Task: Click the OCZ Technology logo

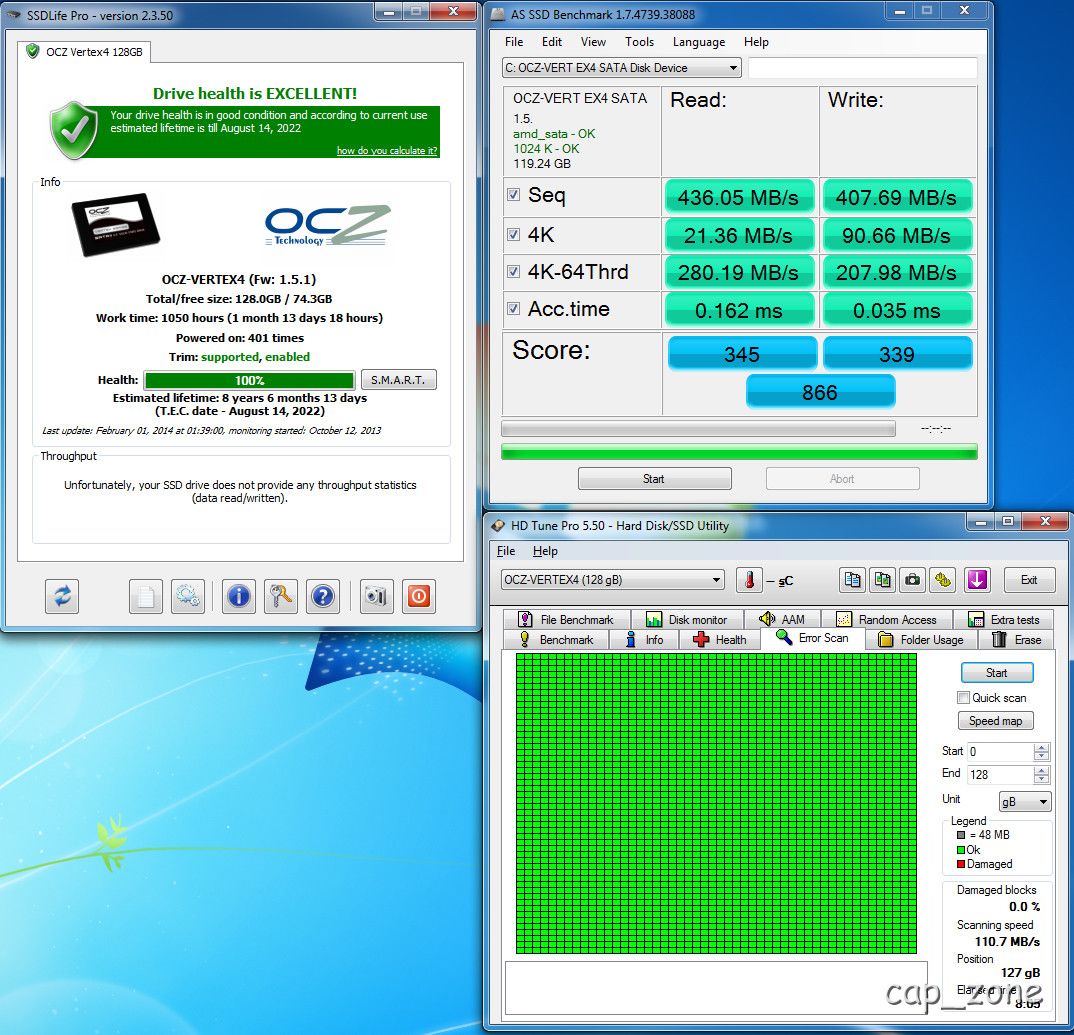Action: [x=327, y=225]
